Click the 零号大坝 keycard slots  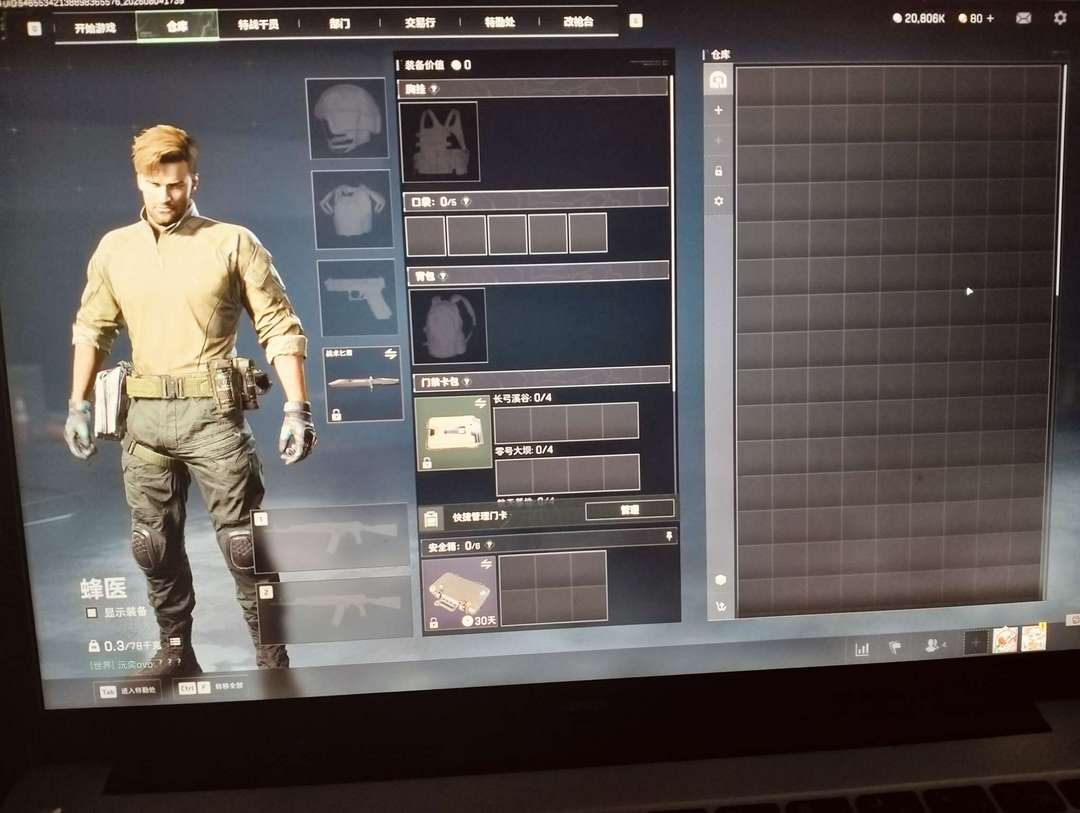(x=568, y=473)
